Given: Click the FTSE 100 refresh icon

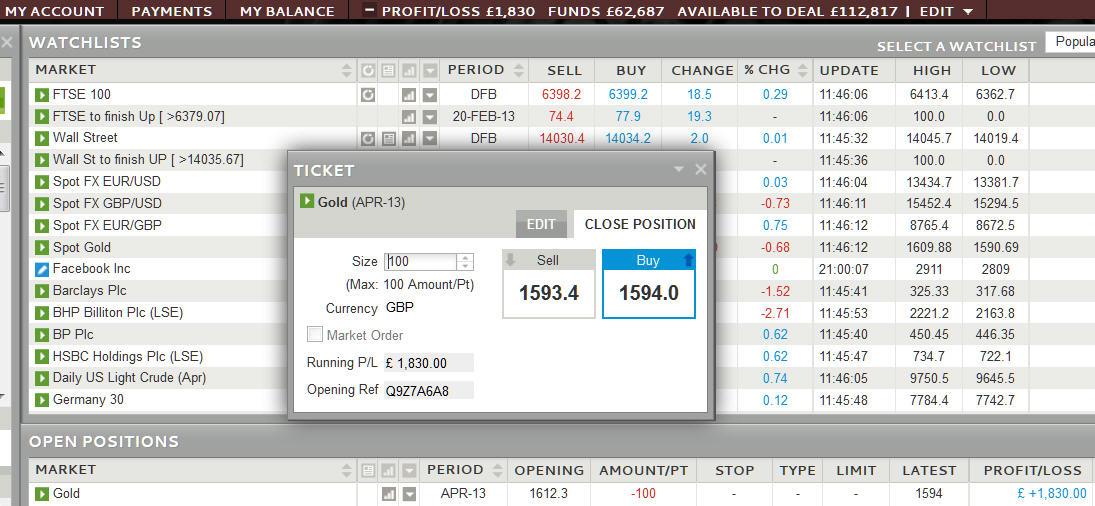Looking at the screenshot, I should [367, 94].
